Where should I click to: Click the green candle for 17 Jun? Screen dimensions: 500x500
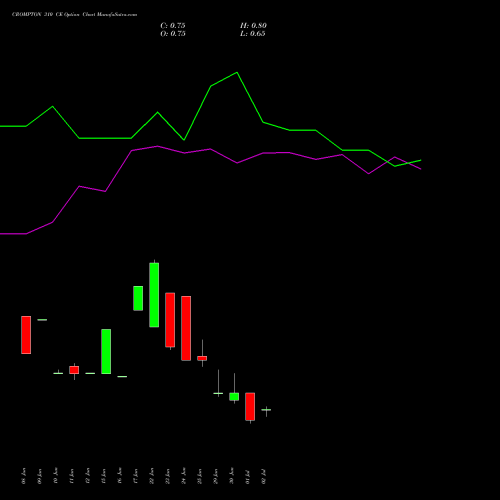click(x=138, y=298)
